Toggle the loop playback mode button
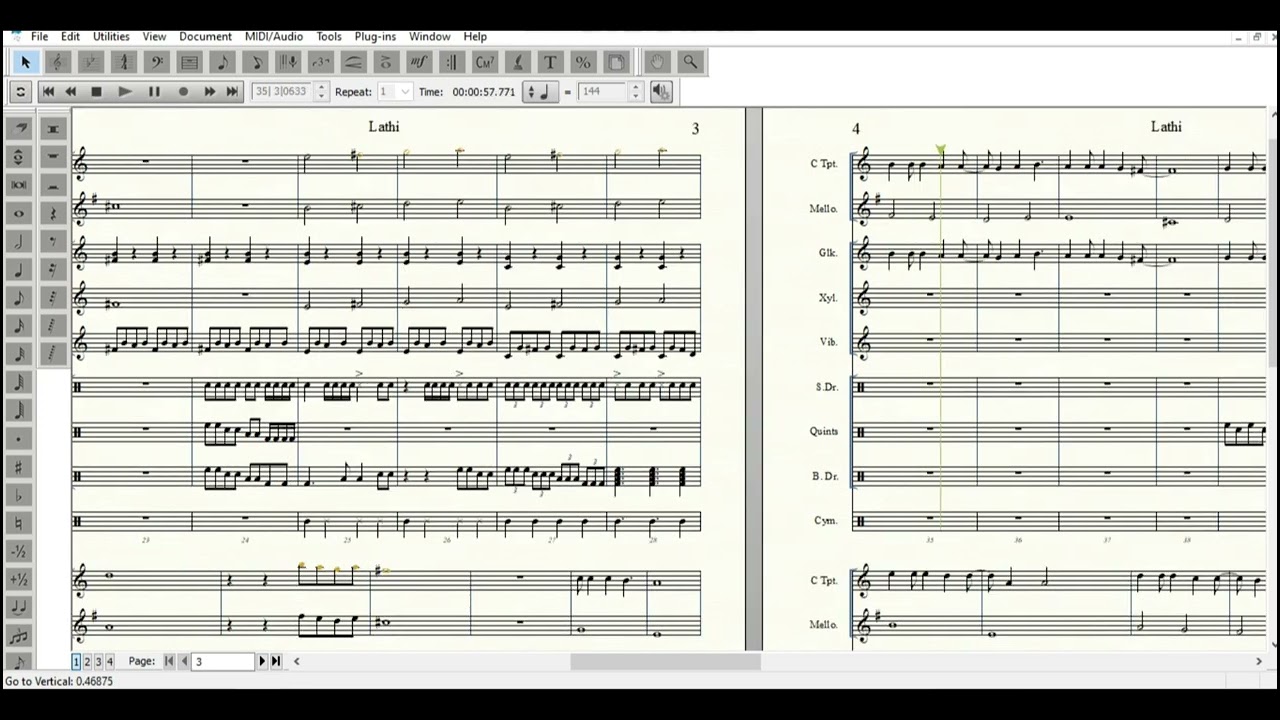Image resolution: width=1280 pixels, height=720 pixels. (20, 92)
